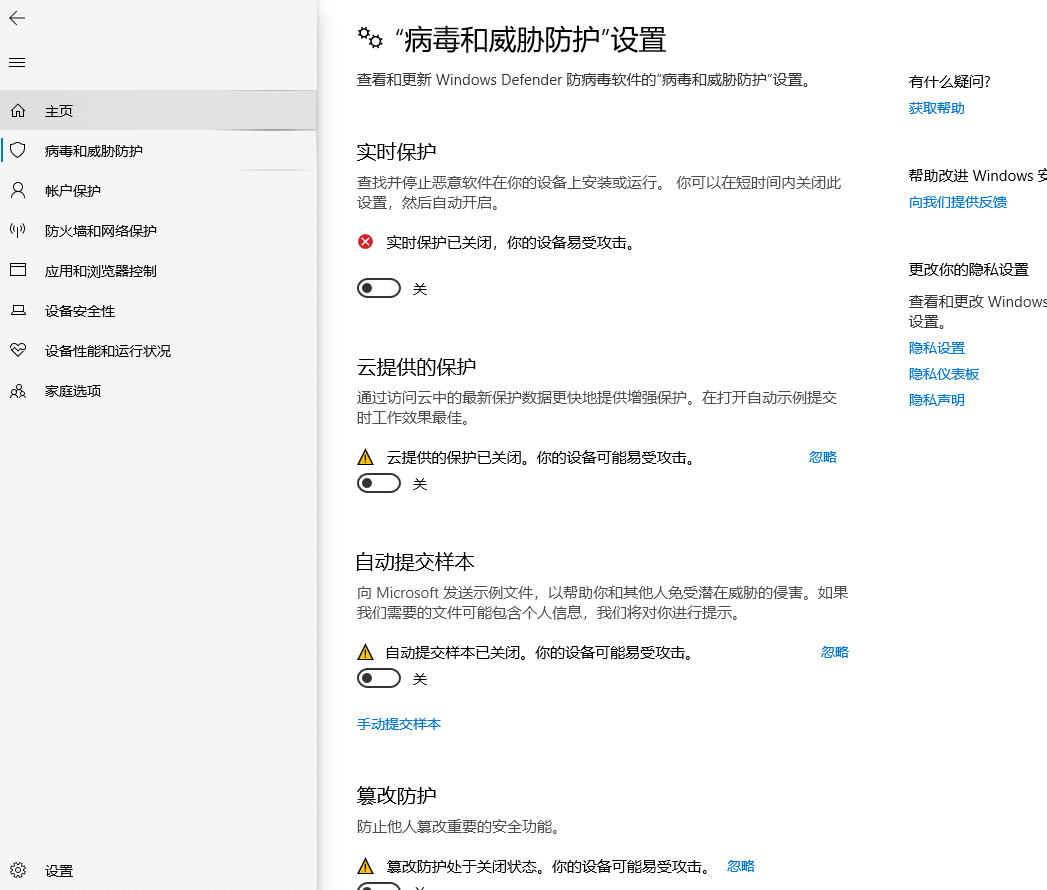Enable the 实时保护 toggle switch

pos(378,287)
